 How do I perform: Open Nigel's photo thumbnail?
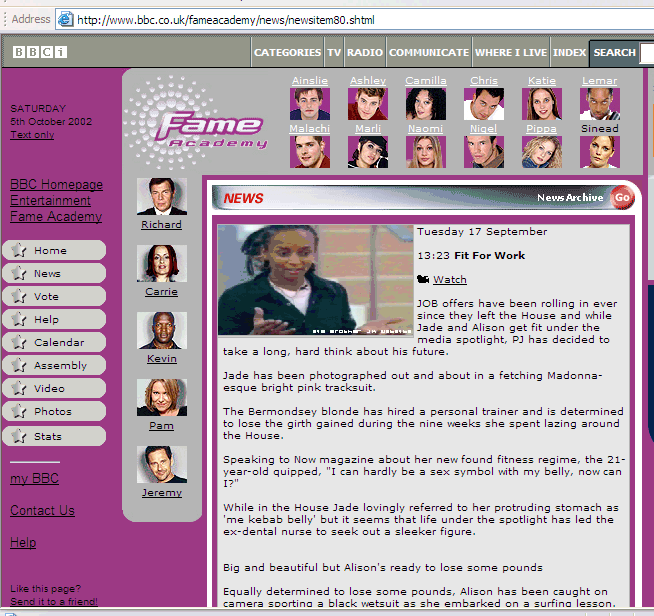pos(484,152)
